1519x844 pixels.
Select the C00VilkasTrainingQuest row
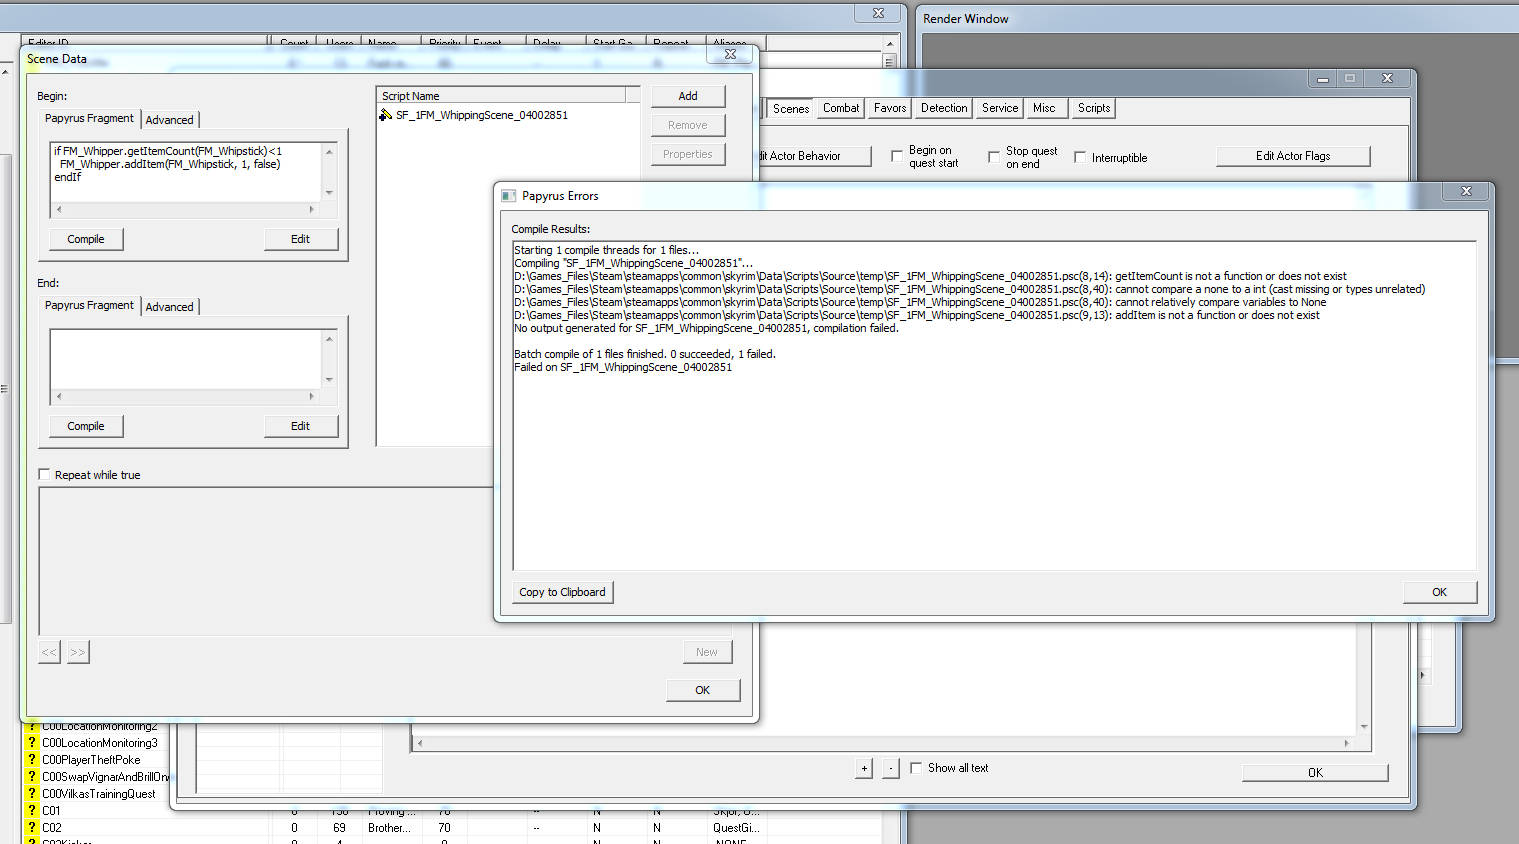pyautogui.click(x=99, y=794)
